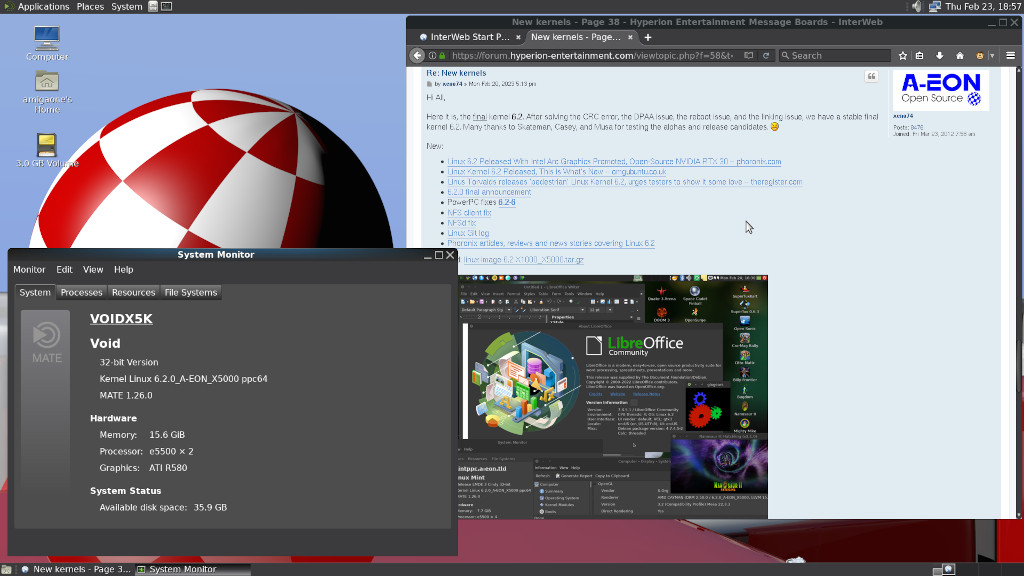
Task: Switch to the Resources tab
Action: (133, 293)
